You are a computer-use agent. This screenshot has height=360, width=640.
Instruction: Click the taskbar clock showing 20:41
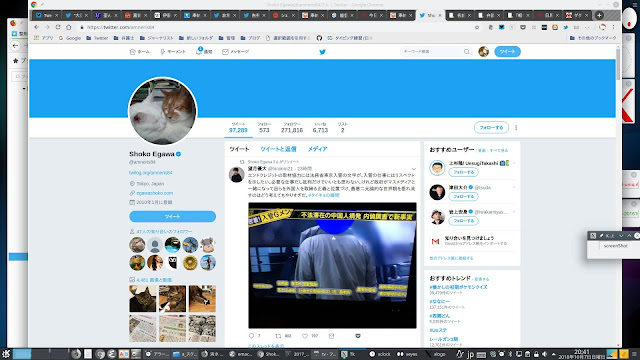click(x=582, y=354)
